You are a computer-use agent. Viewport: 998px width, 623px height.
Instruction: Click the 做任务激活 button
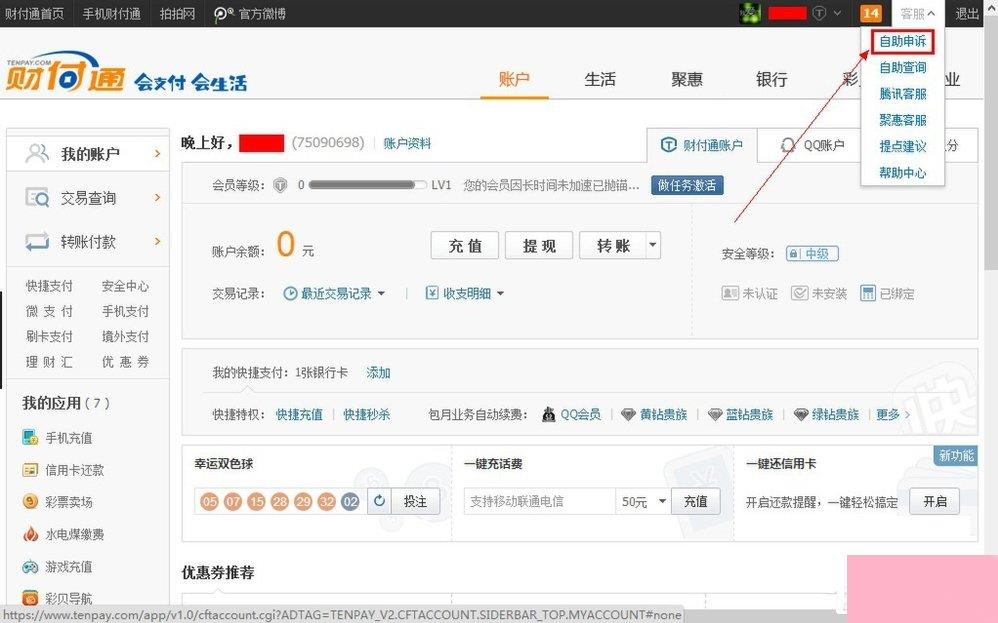[687, 185]
